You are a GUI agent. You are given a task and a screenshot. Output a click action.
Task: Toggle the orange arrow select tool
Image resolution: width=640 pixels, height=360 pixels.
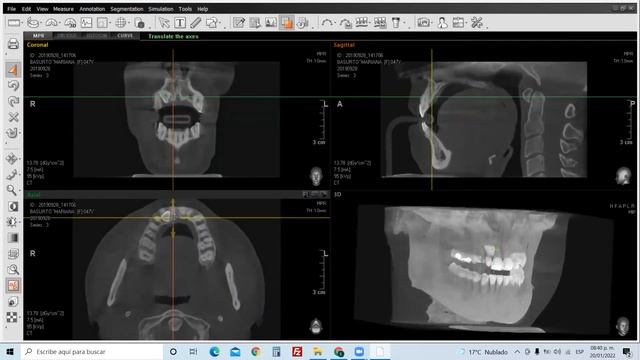point(13,70)
